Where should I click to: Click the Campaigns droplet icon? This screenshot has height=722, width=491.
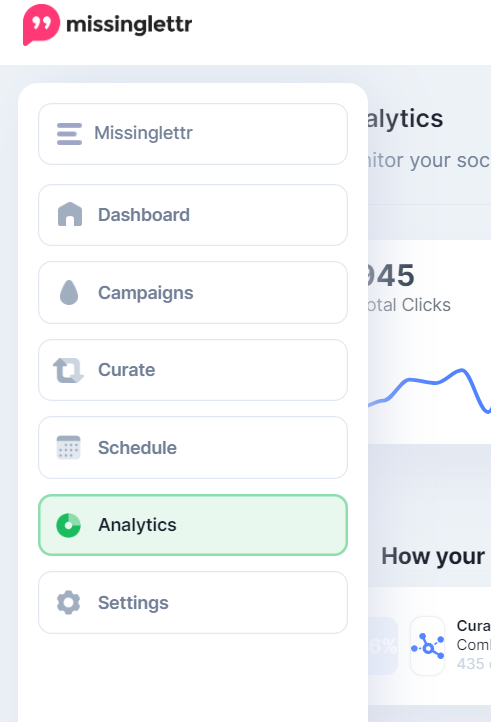click(x=69, y=292)
